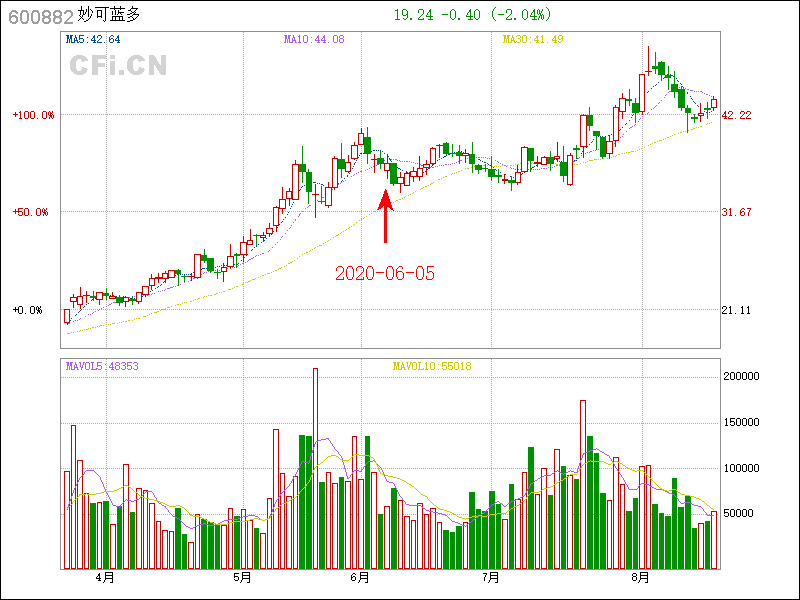The width and height of the screenshot is (800, 600).
Task: Click the MAVOL5:48353 volume label
Action: pyautogui.click(x=102, y=367)
